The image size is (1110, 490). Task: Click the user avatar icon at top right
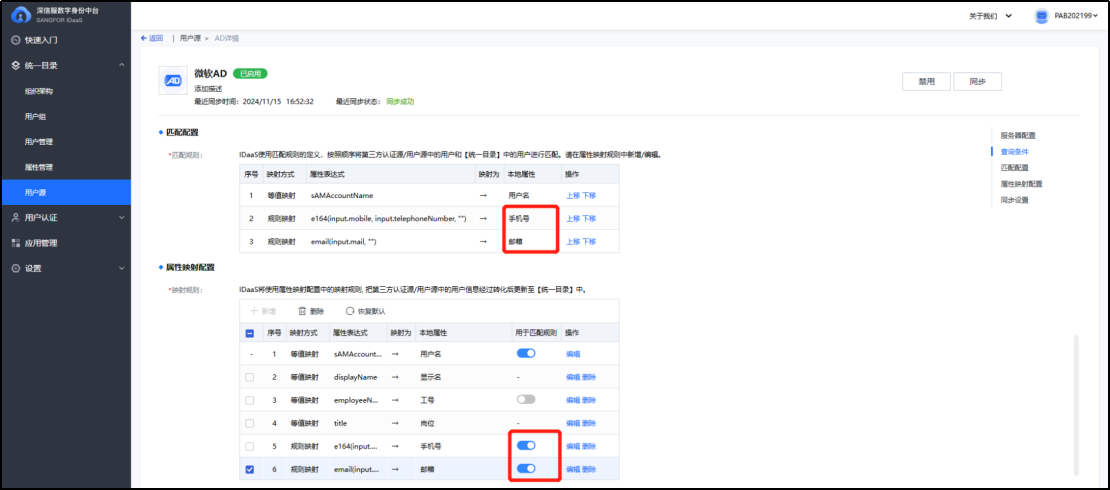pos(1041,16)
